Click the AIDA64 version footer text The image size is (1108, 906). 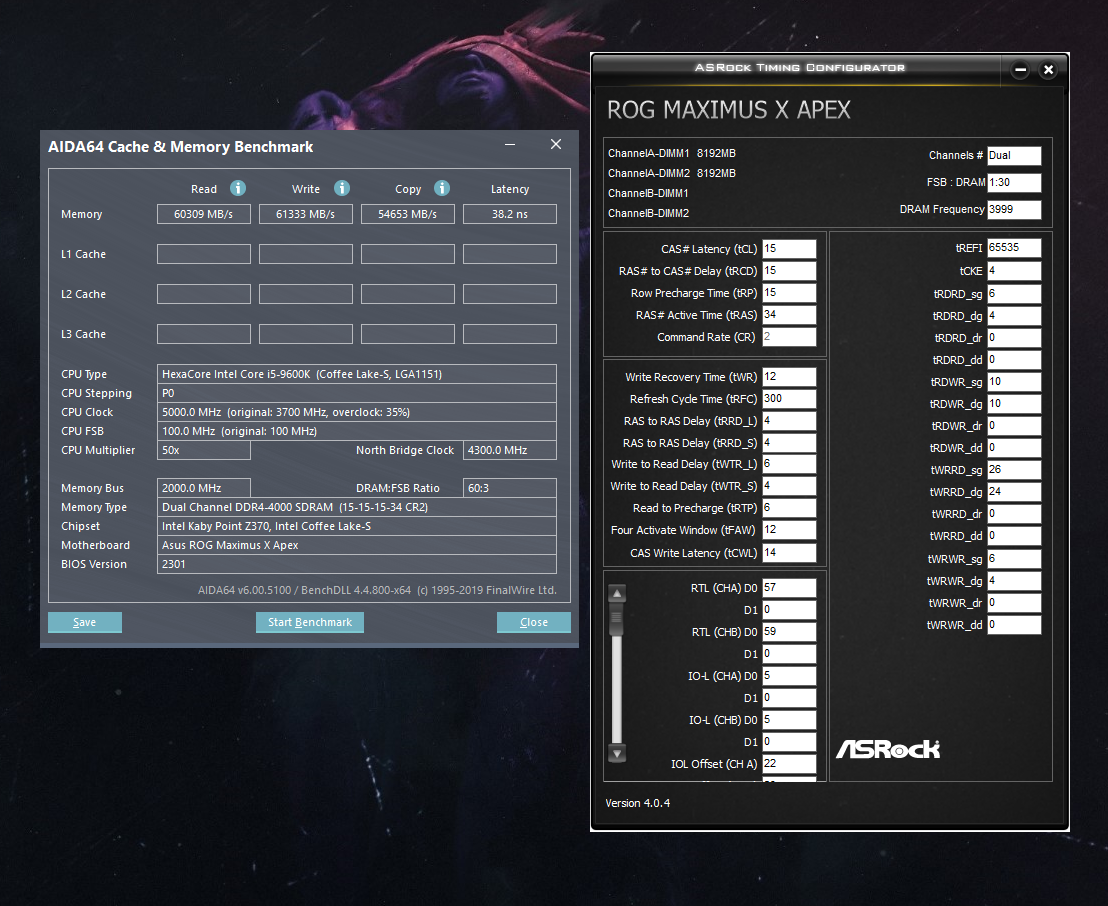point(377,590)
